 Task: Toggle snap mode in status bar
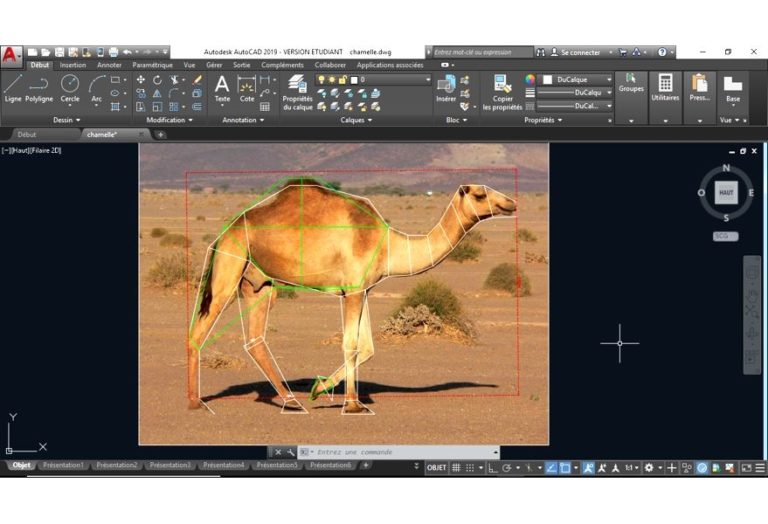click(470, 468)
